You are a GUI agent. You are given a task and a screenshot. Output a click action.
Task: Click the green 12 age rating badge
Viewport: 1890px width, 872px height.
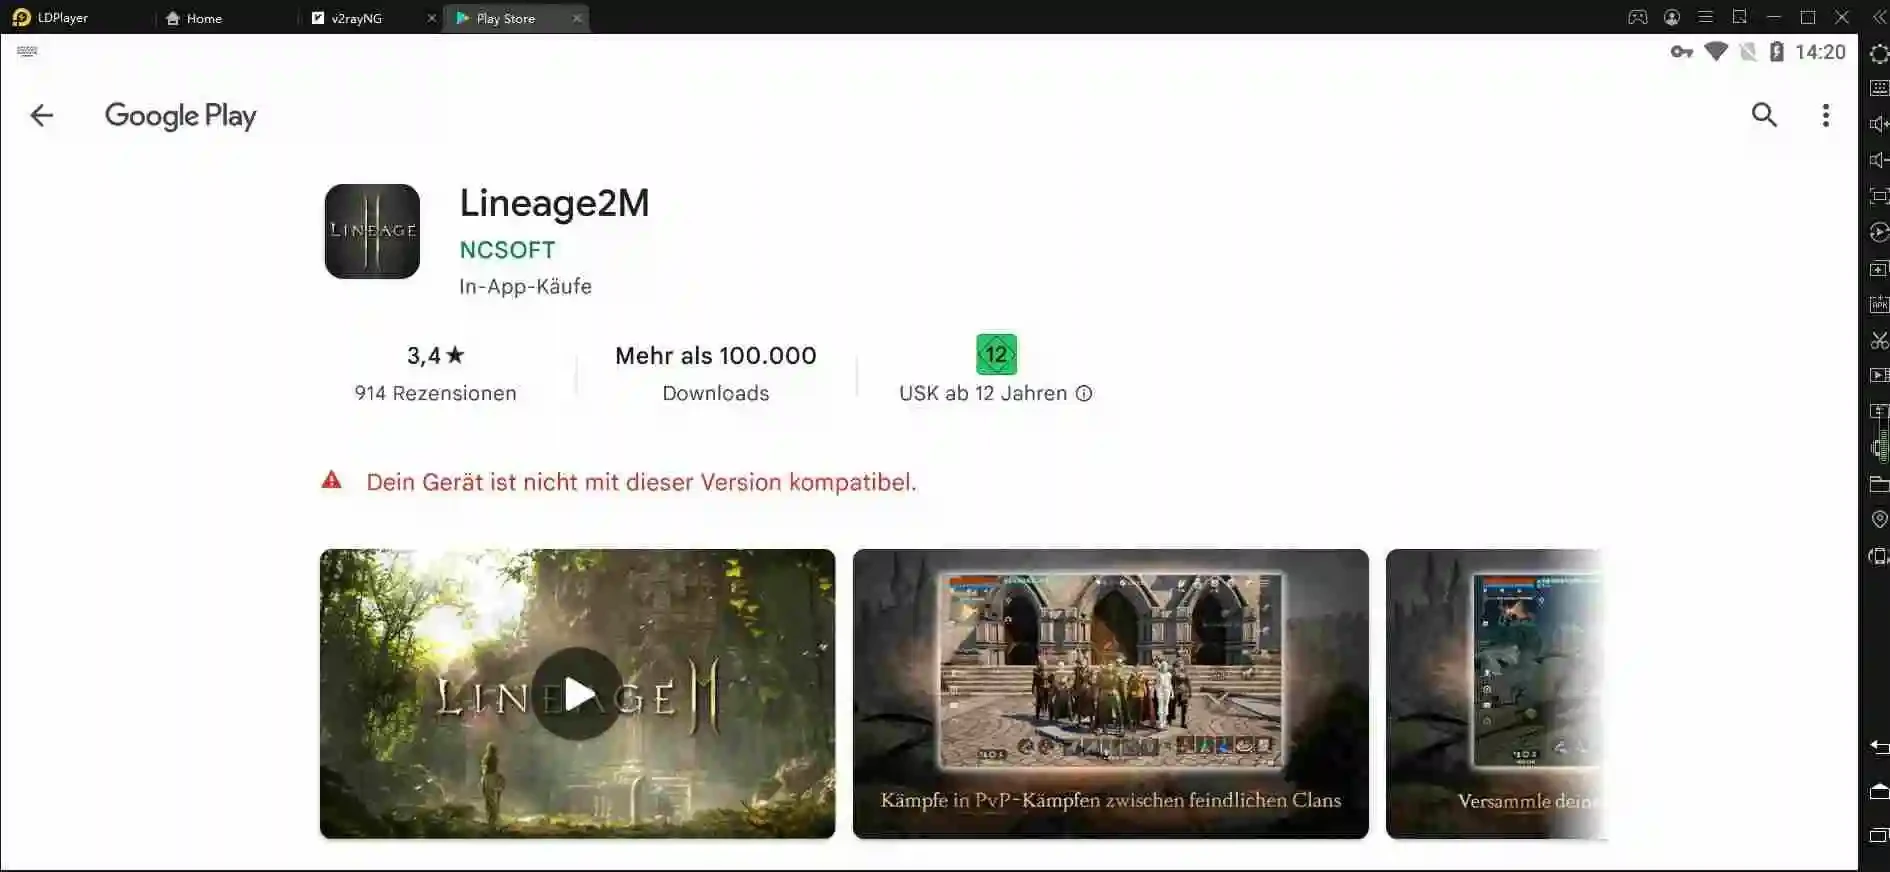tap(996, 354)
